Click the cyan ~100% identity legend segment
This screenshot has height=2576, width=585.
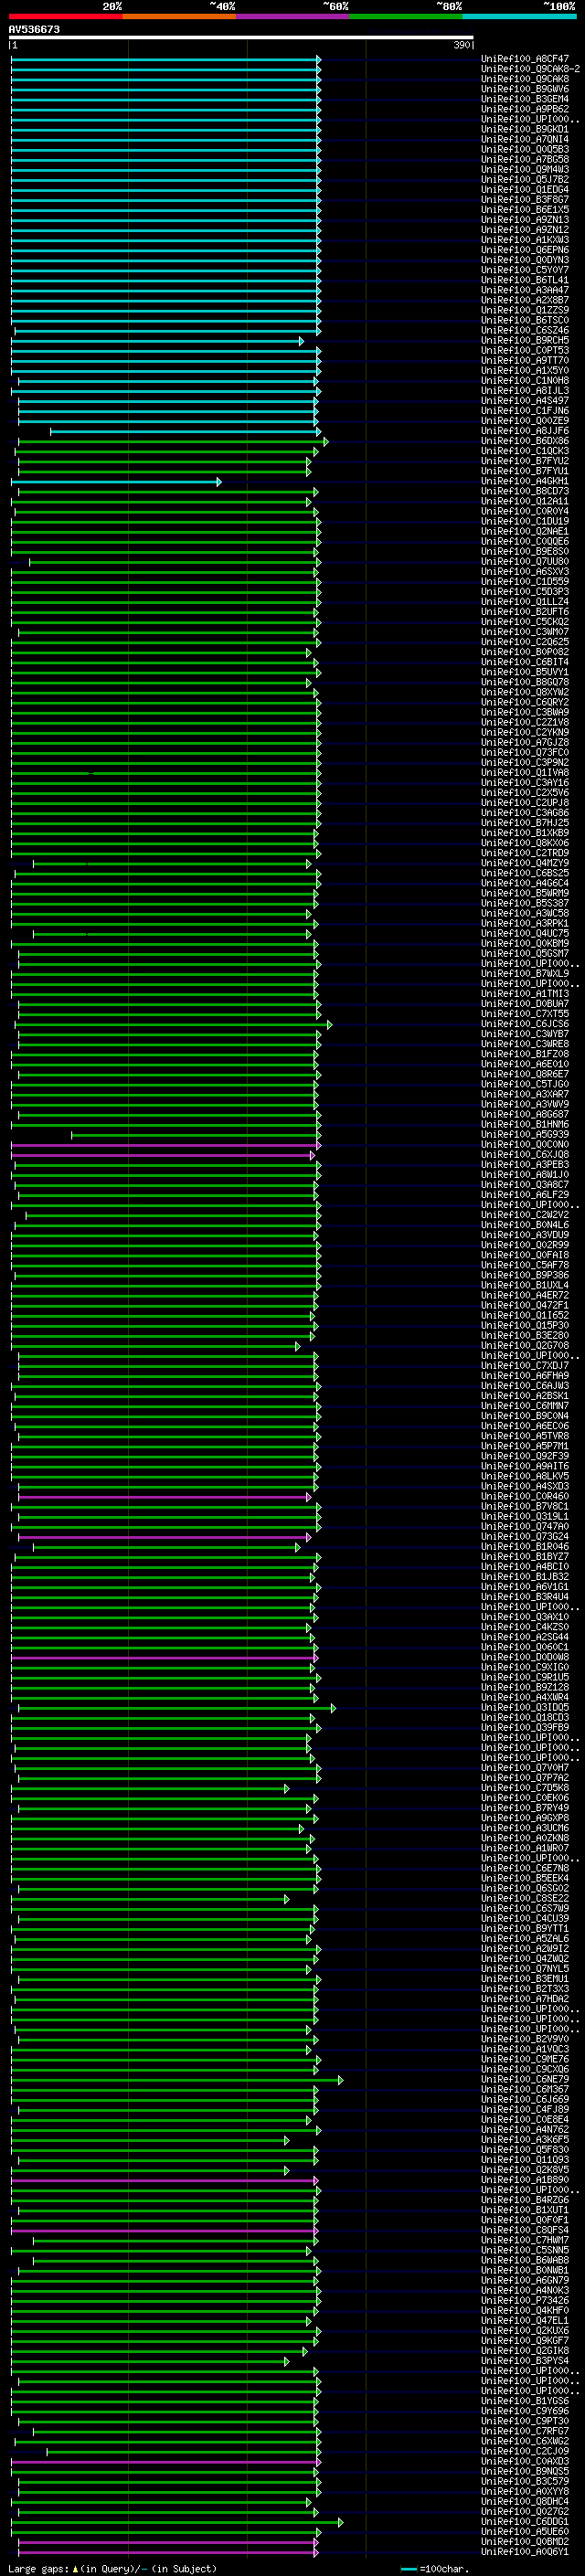(x=519, y=16)
